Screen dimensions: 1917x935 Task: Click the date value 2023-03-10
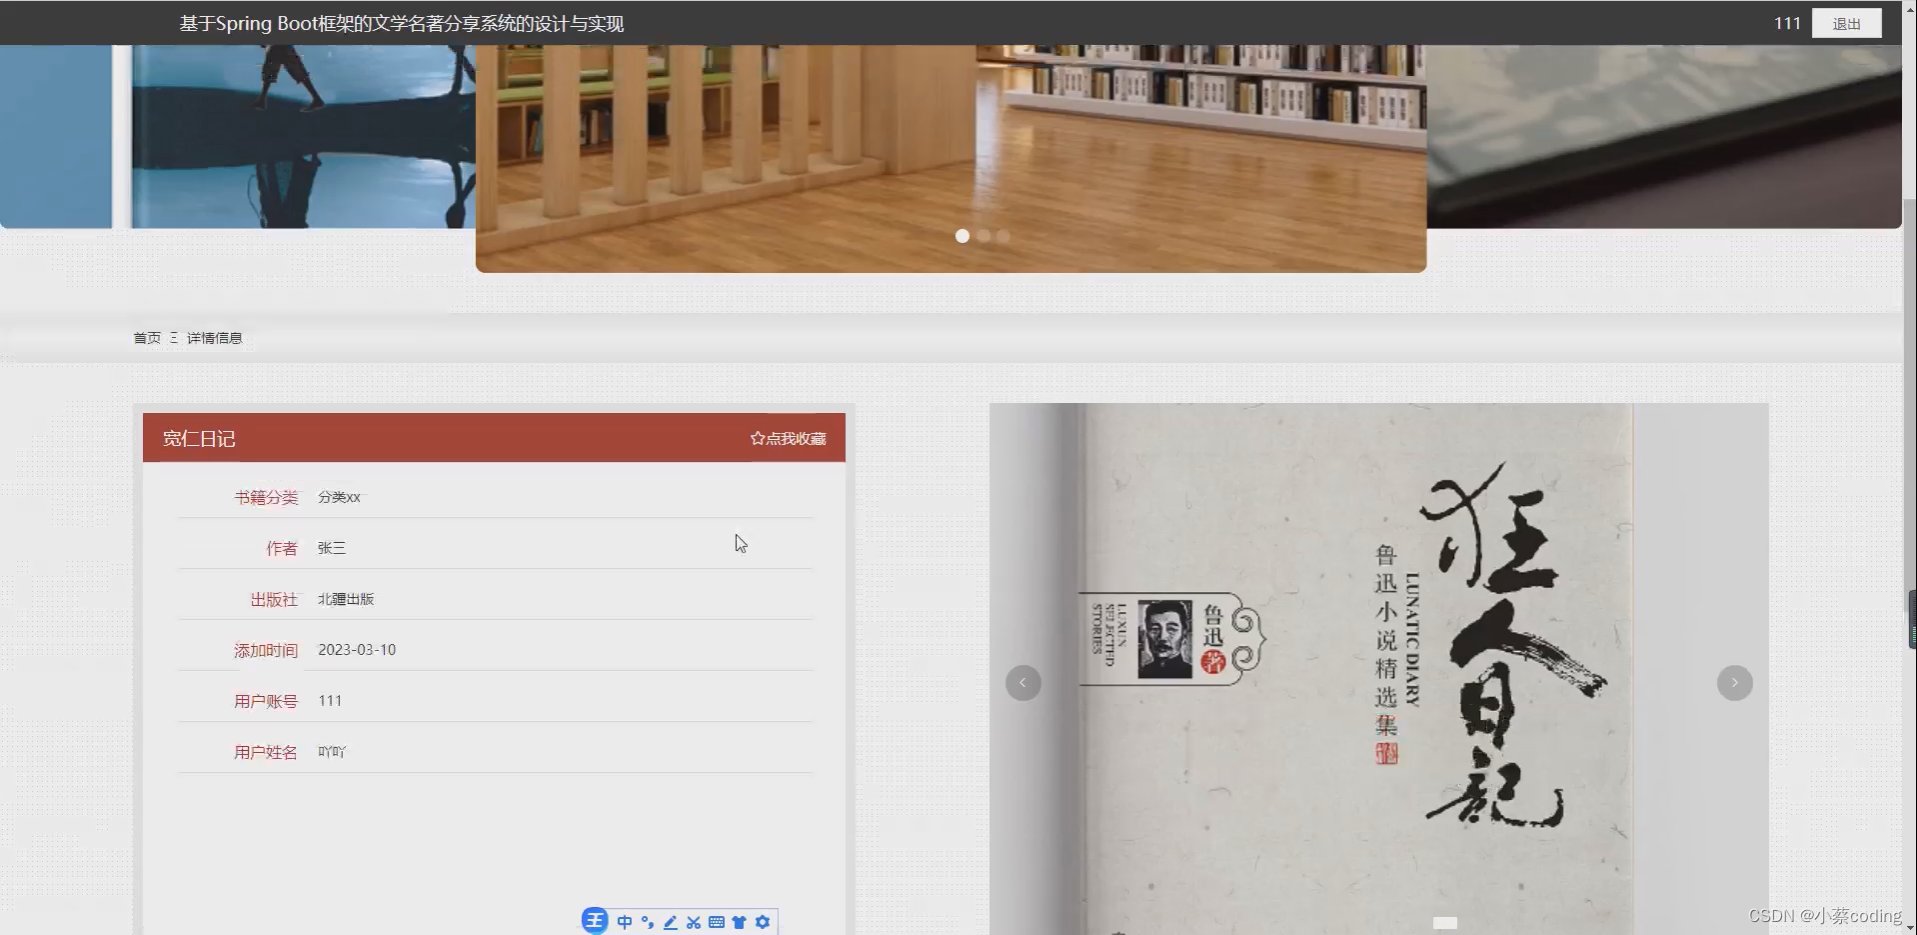[x=357, y=650]
